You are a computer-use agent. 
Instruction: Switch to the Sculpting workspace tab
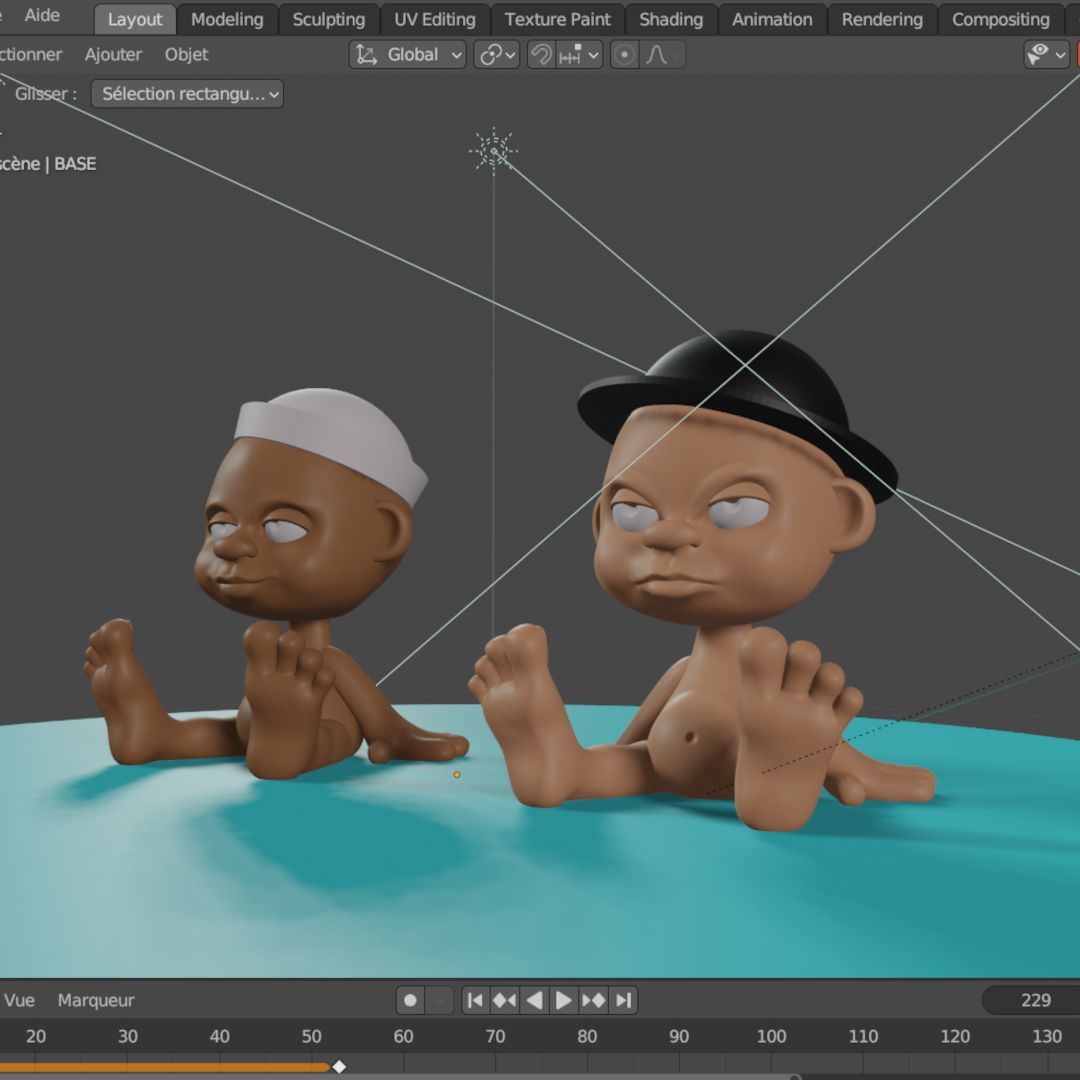[329, 19]
